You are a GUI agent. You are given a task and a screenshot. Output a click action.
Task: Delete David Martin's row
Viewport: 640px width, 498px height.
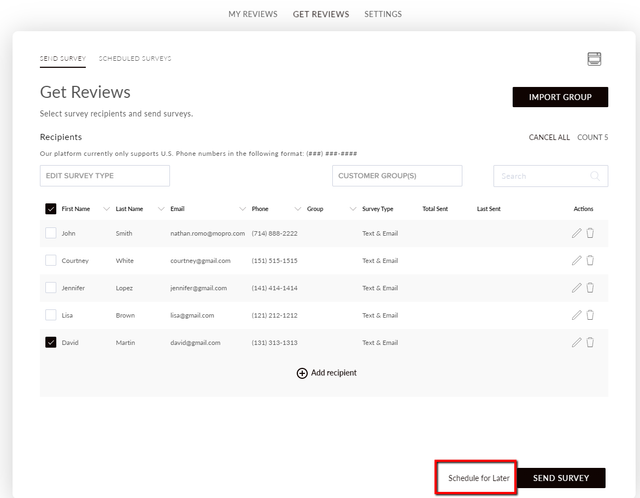(590, 342)
